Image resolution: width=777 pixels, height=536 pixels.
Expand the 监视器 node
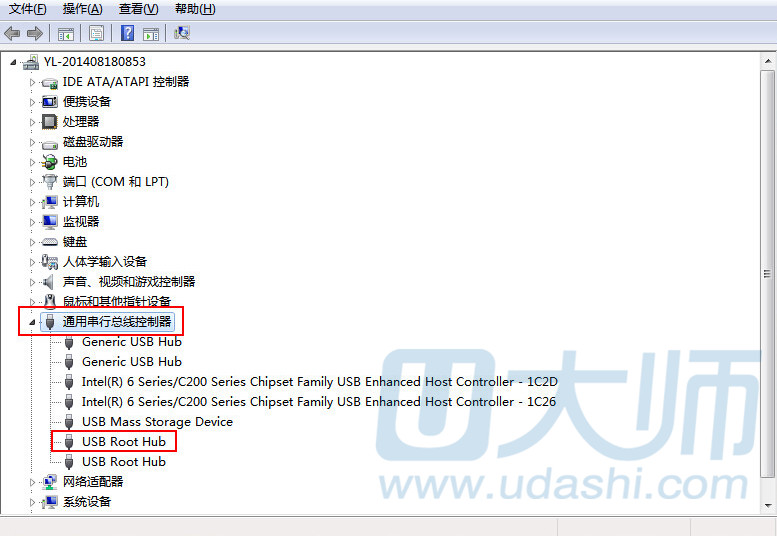click(x=32, y=222)
